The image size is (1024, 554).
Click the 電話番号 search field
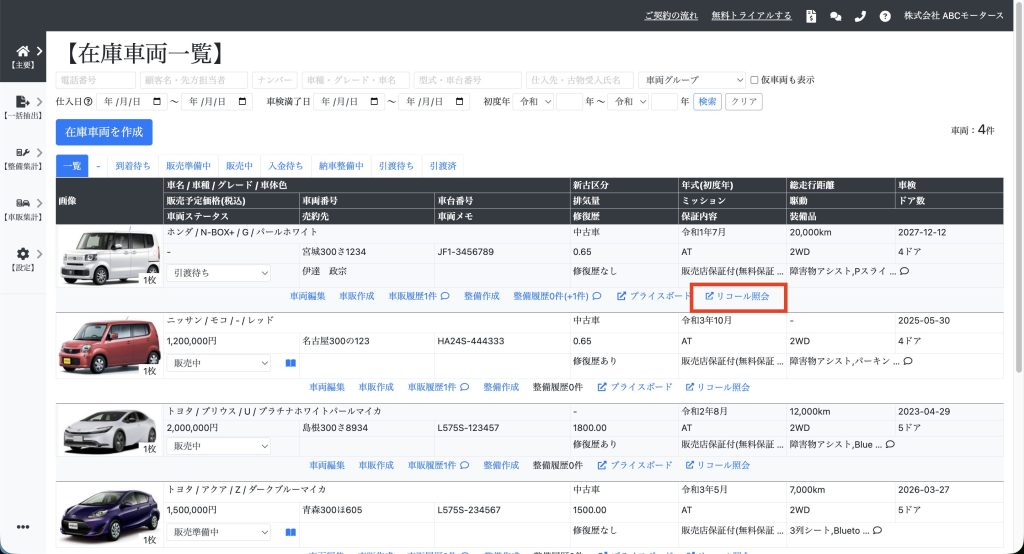[96, 80]
